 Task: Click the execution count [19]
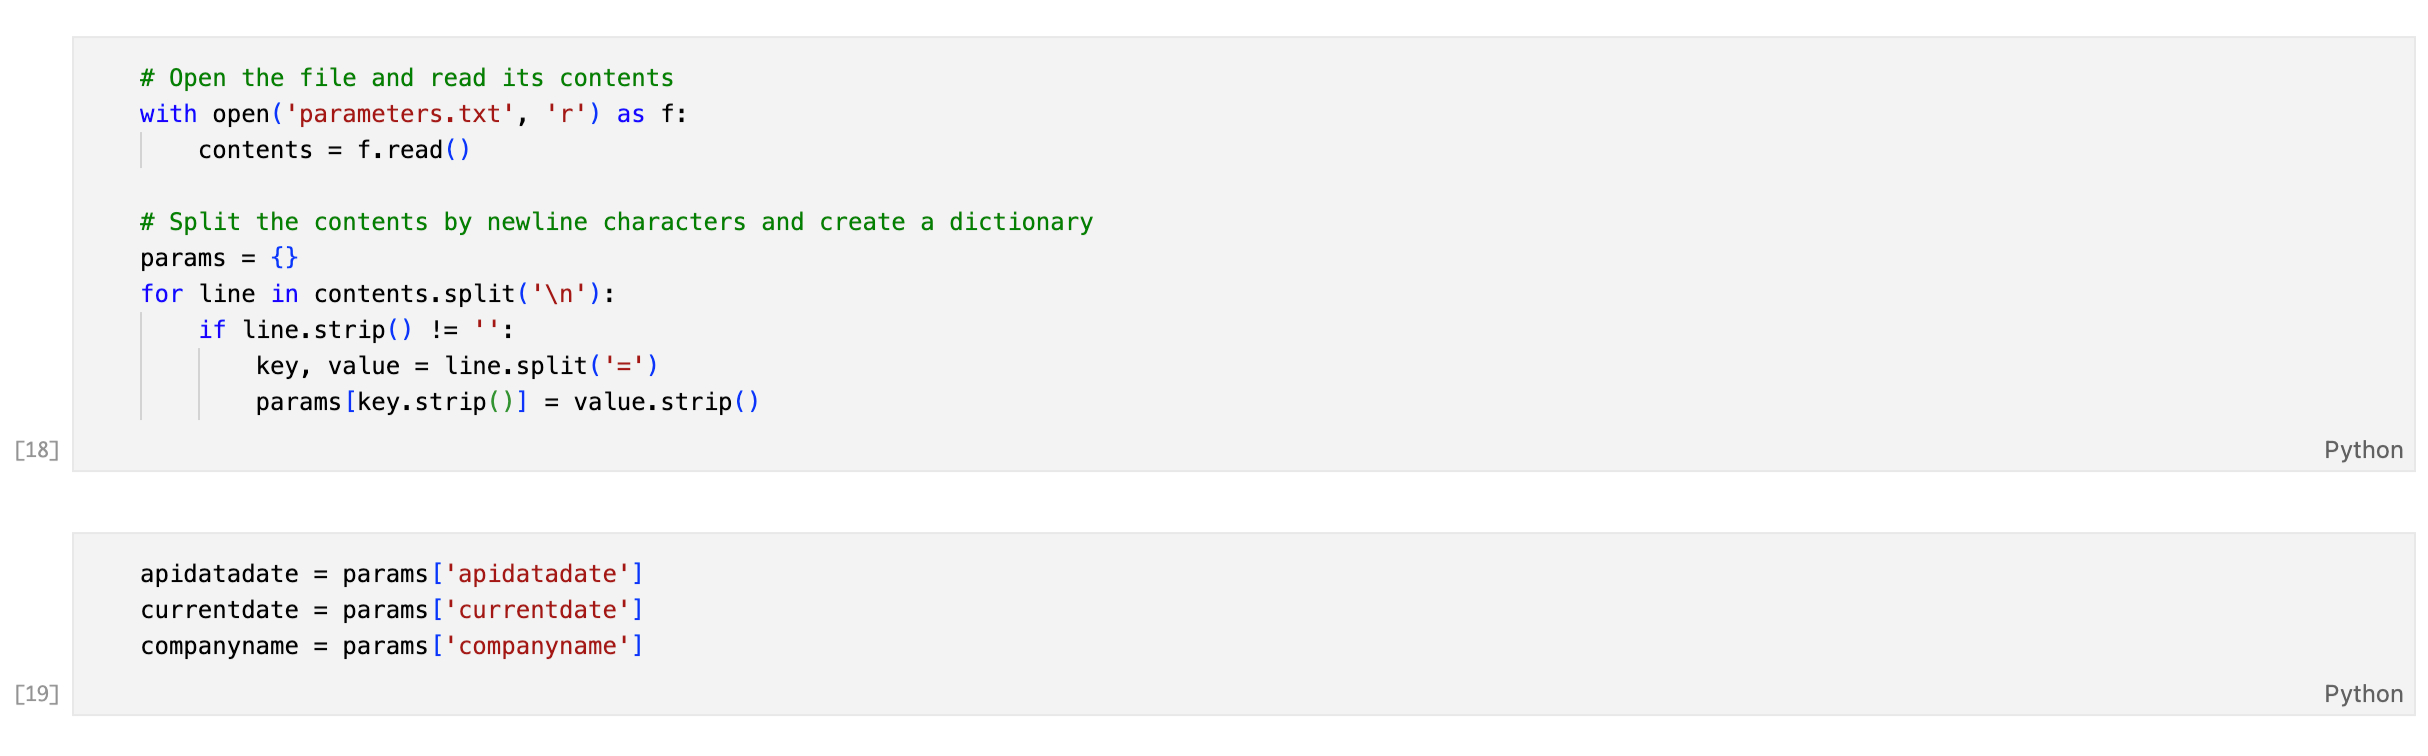click(x=37, y=694)
